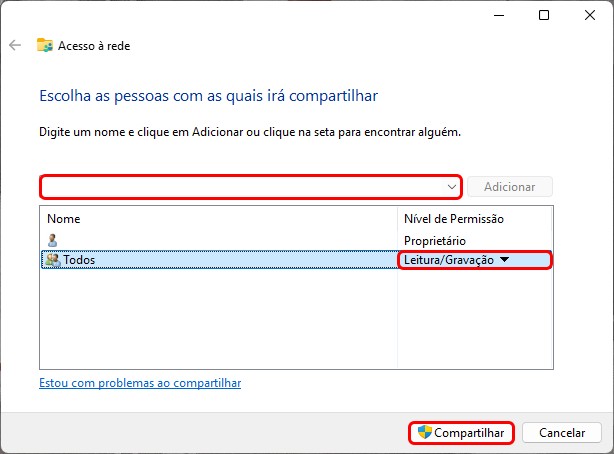
Task: Sort by the Nome column header
Action: click(x=64, y=218)
